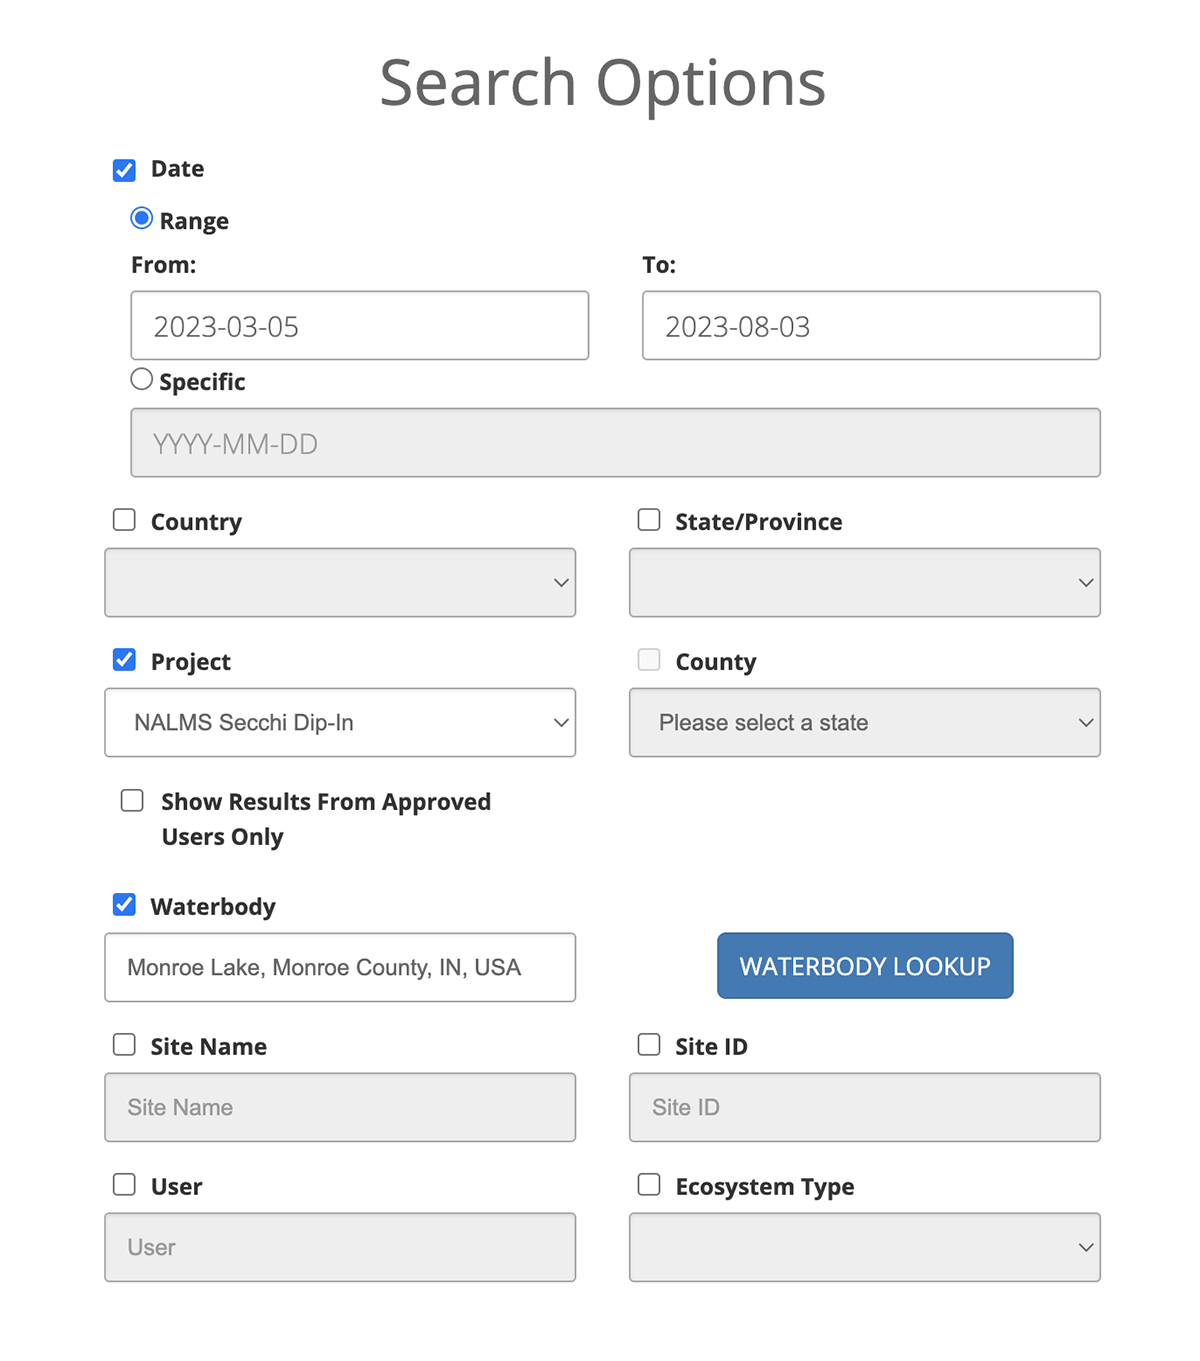Open the County 'Please select a state' dropdown
This screenshot has width=1200, height=1361.
tap(864, 723)
